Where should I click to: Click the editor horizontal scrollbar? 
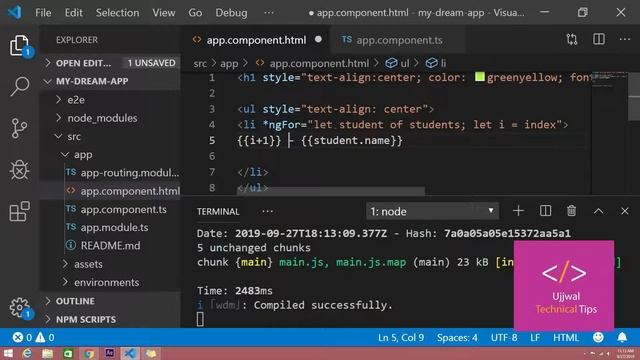[331, 191]
